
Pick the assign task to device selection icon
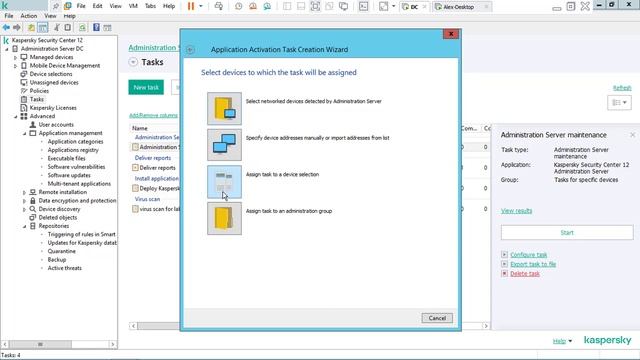click(224, 182)
